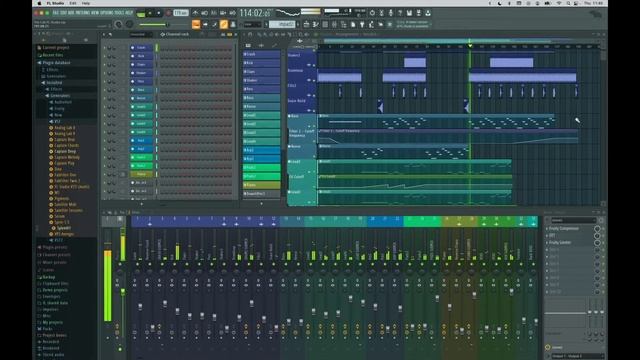Screen dimensions: 640x360
Task: Start playback with the play button
Action: click(150, 13)
